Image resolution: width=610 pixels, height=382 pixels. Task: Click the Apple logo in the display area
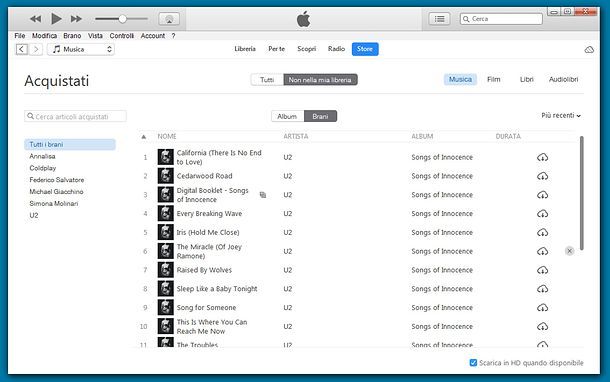click(303, 19)
